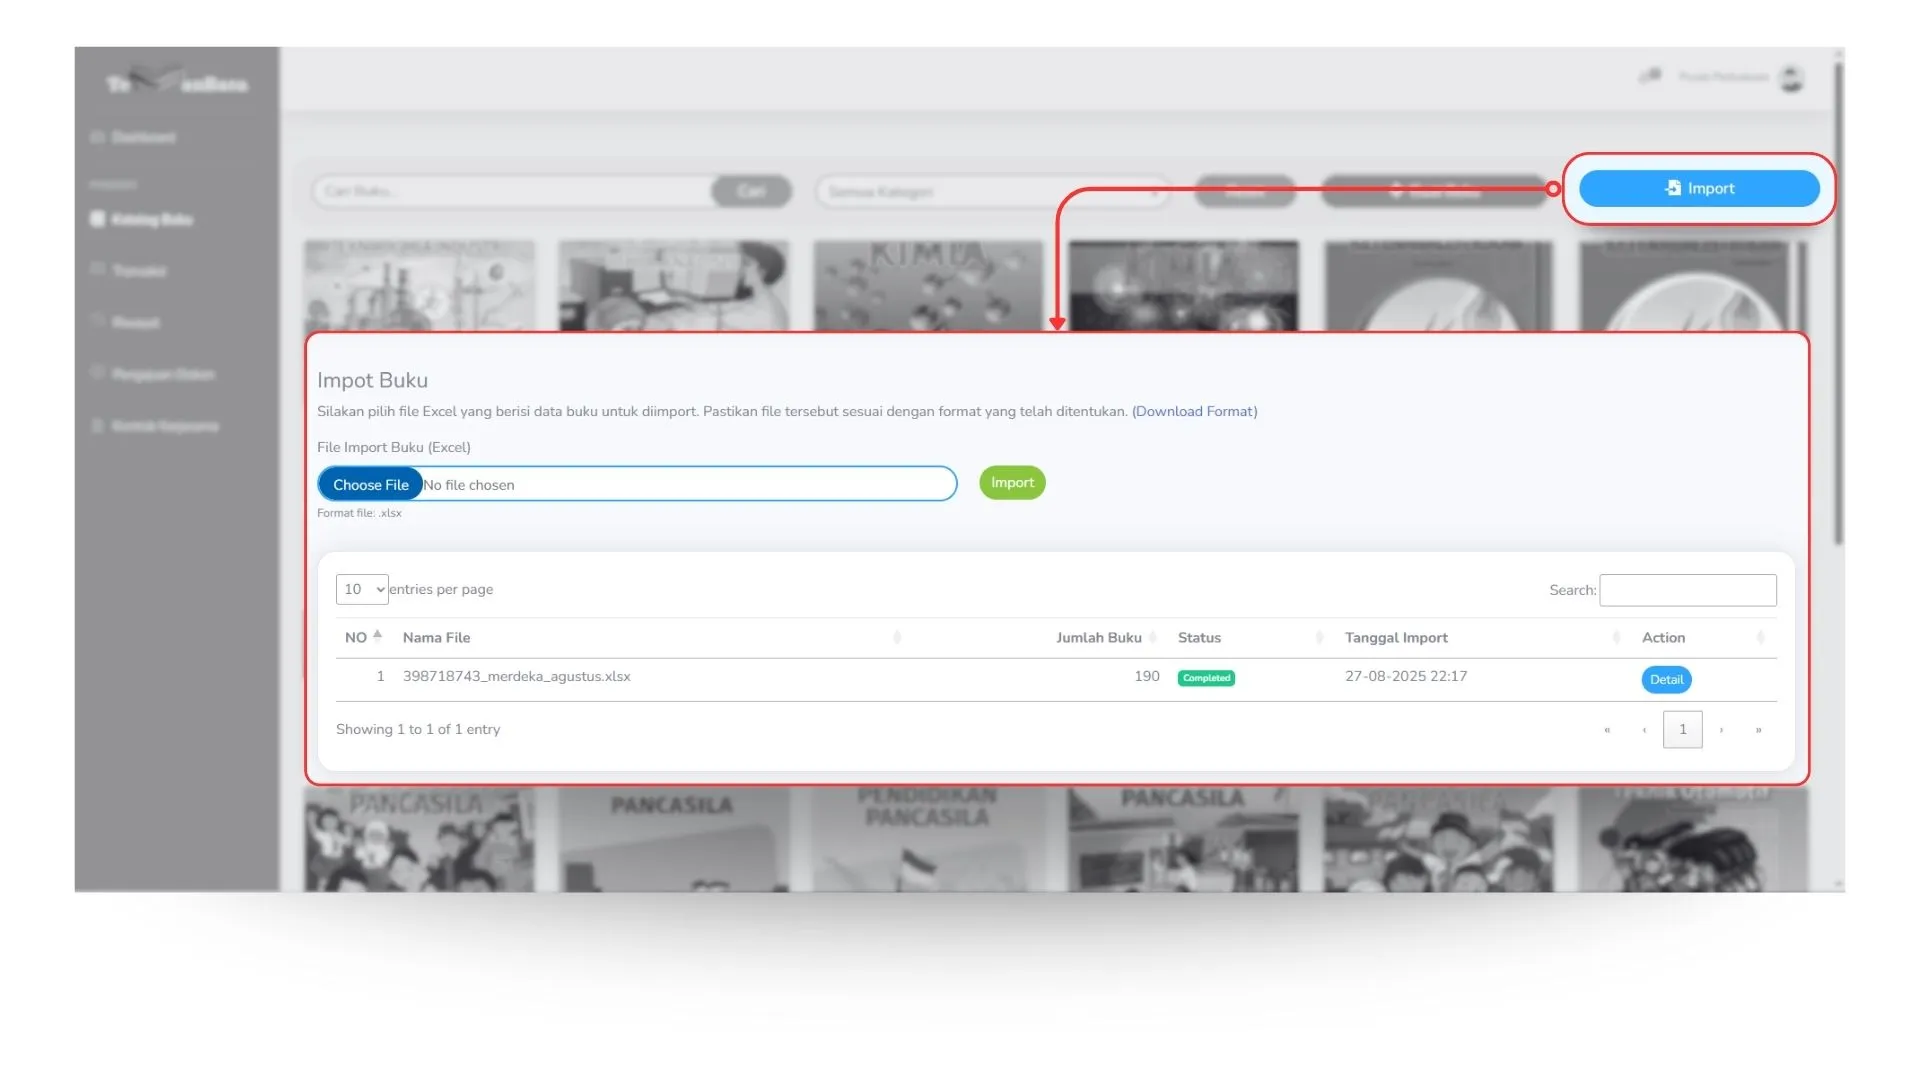This screenshot has height=1080, width=1920.
Task: Expand the entries per page dropdown
Action: tap(362, 589)
